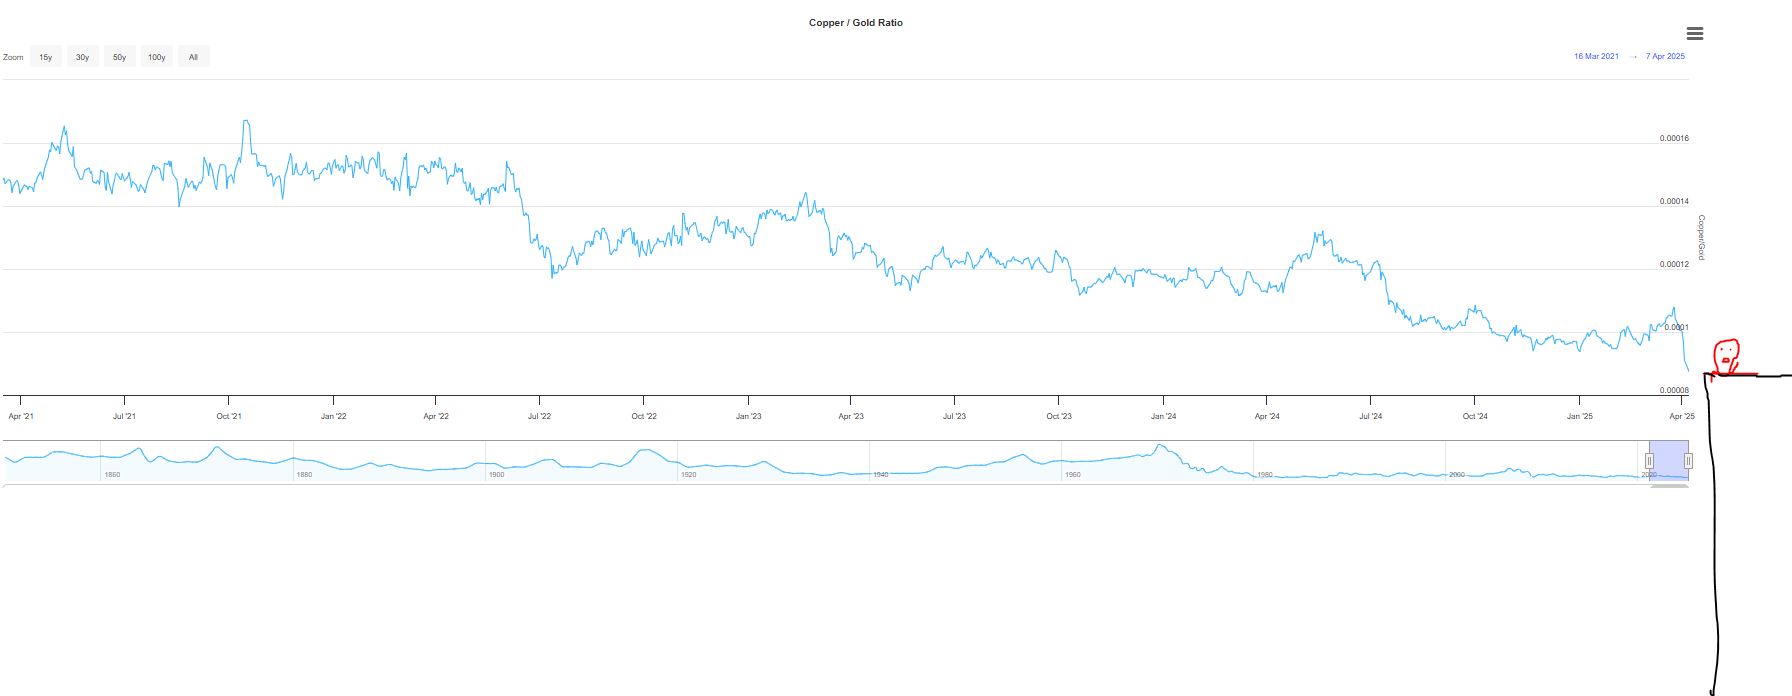Click the 1980 label in the navigator
Screen dimensions: 1792x696
point(1264,474)
